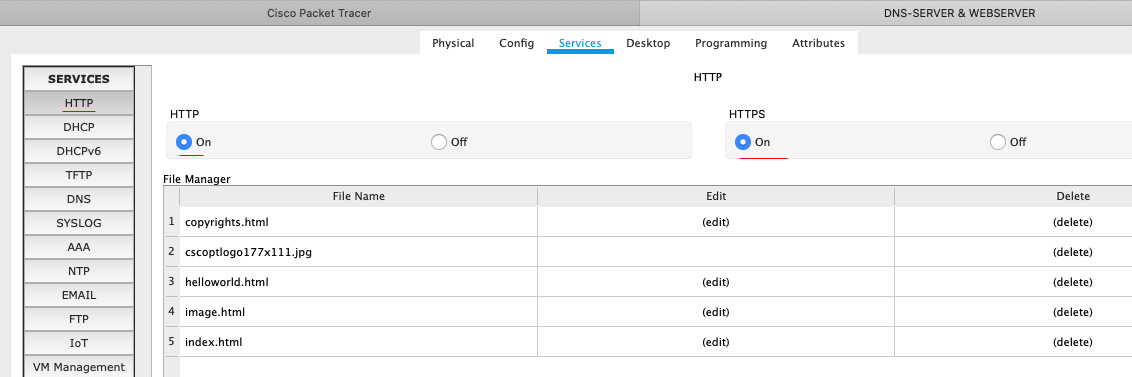
Task: Open the FTP service settings
Action: [x=79, y=318]
